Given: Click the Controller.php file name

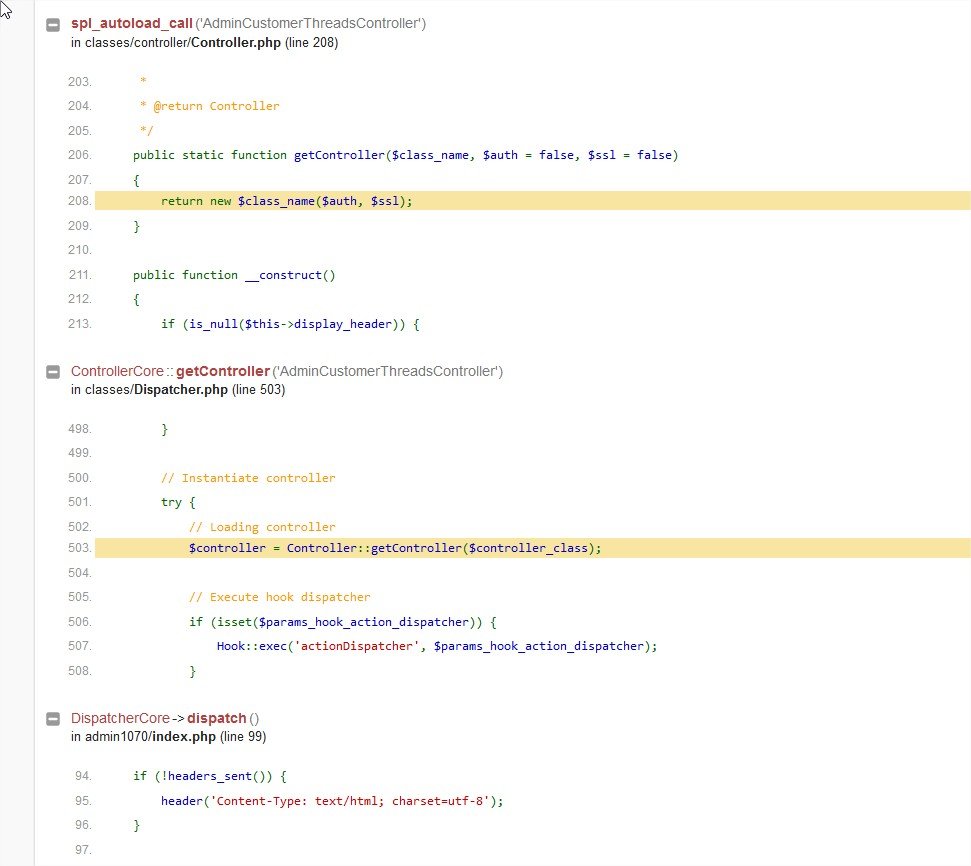Looking at the screenshot, I should [x=236, y=43].
